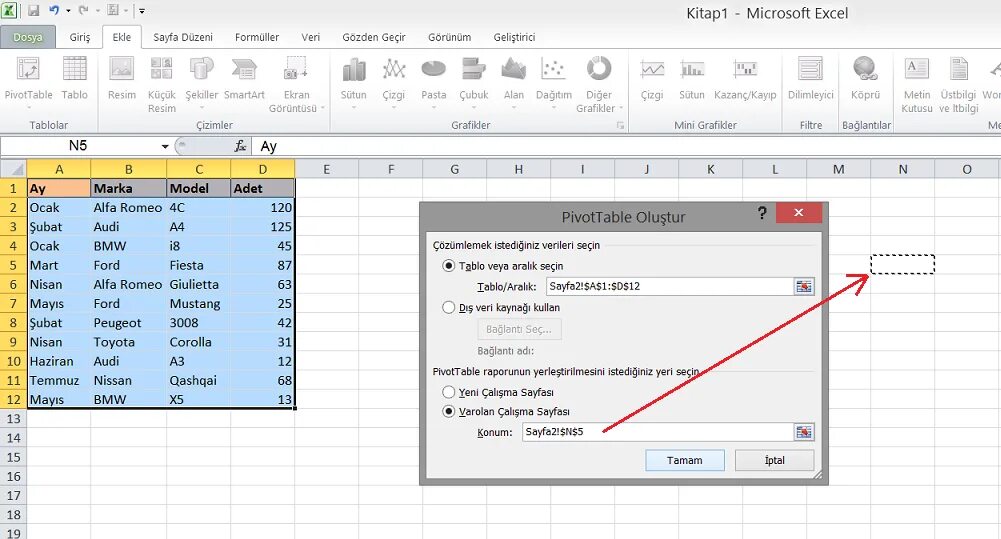Select column E header
The image size is (1001, 539).
pos(326,169)
